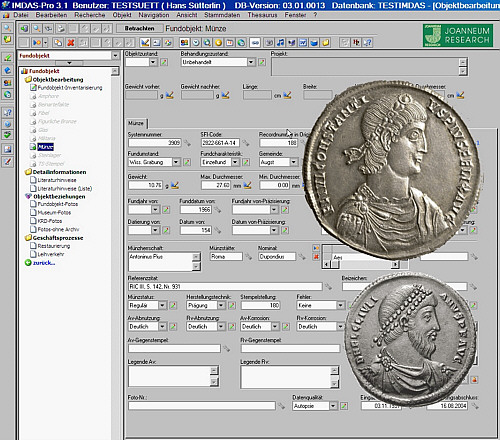Click the thesaurus icon beside Fundumstand dropdown
Screen dimensions: 500x440
(x=187, y=162)
